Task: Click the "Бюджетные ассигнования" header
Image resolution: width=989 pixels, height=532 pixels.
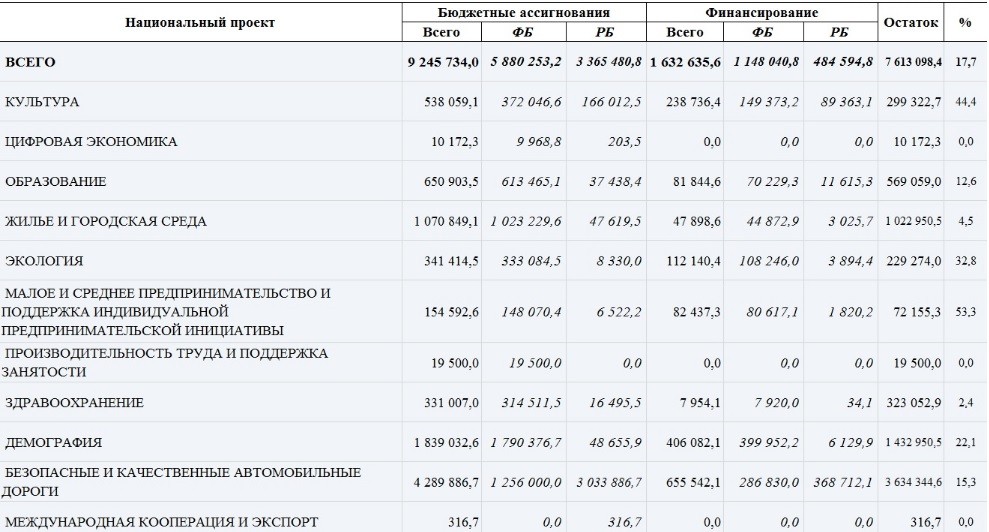Action: point(523,13)
